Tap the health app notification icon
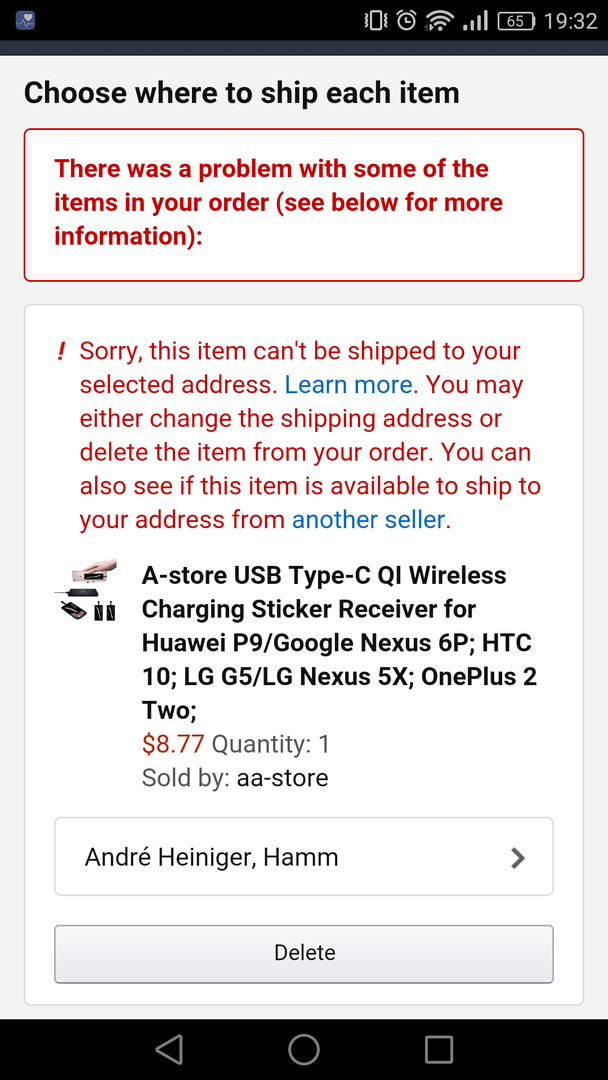The height and width of the screenshot is (1080, 608). (x=25, y=20)
